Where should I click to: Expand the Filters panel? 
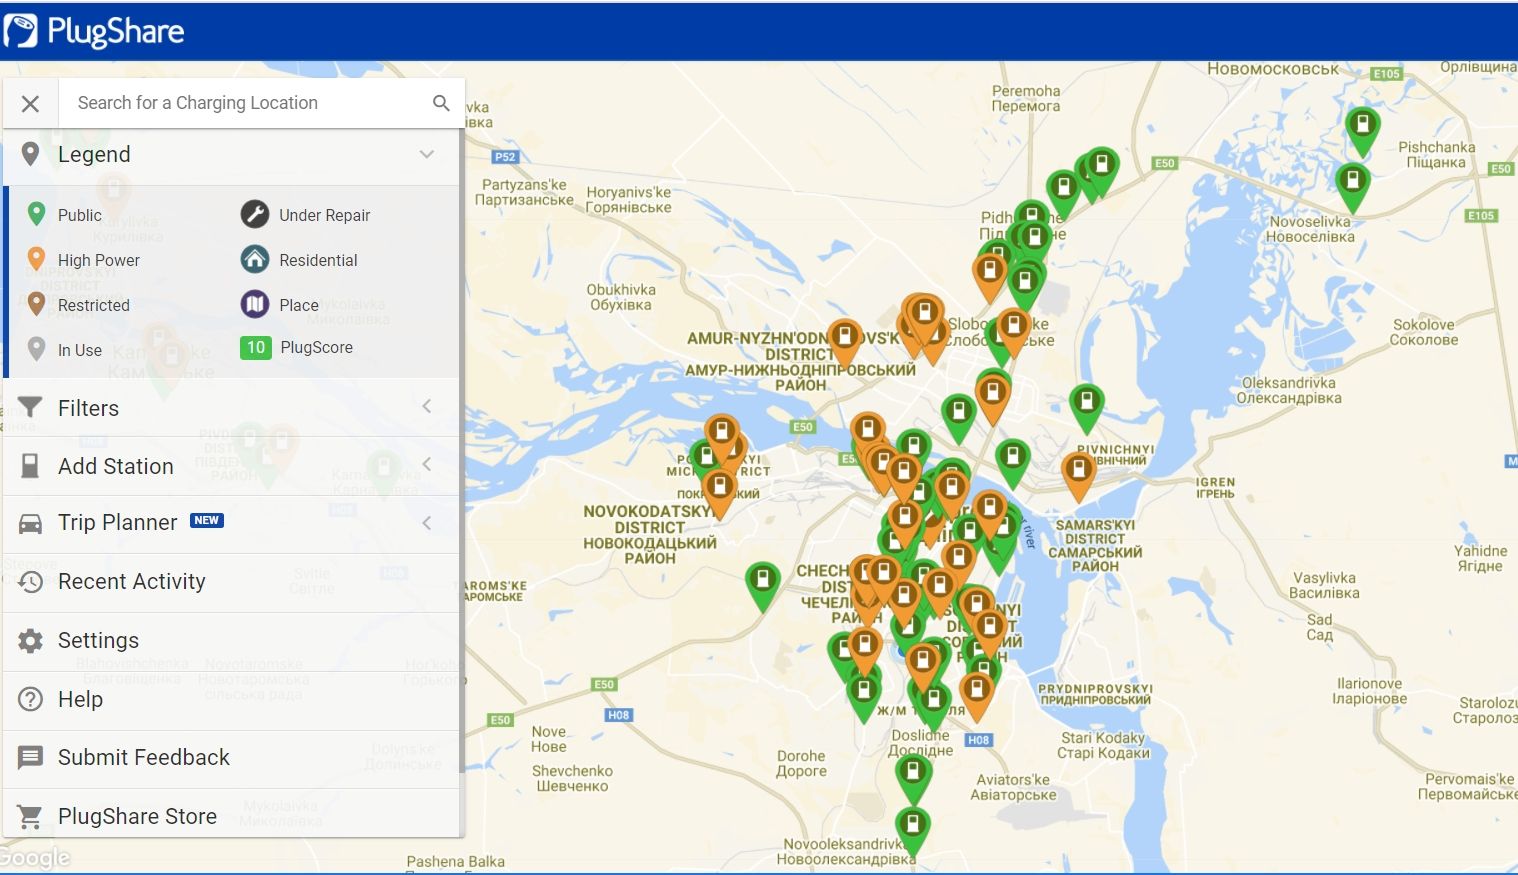coord(427,407)
